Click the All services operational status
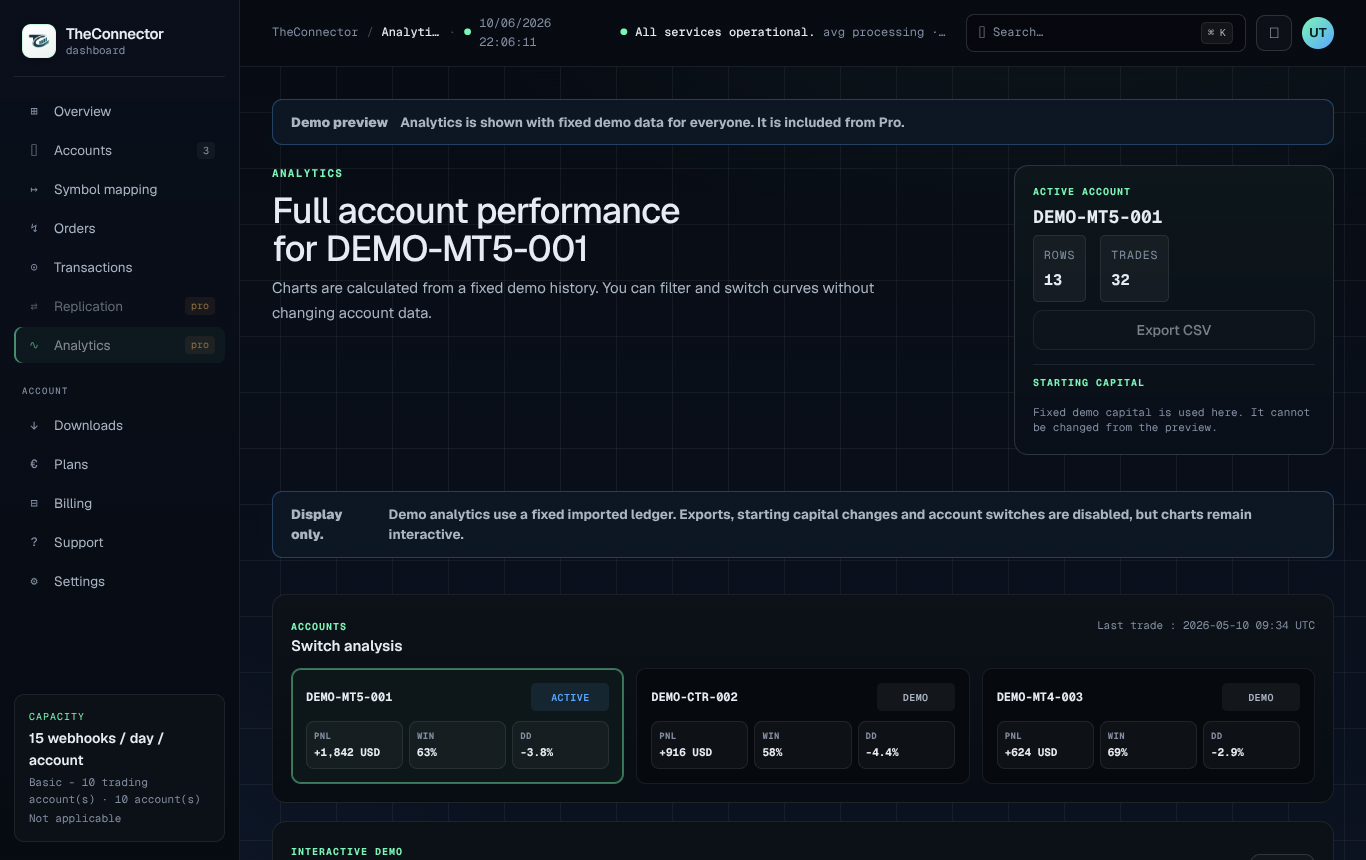1366x860 pixels. [725, 32]
